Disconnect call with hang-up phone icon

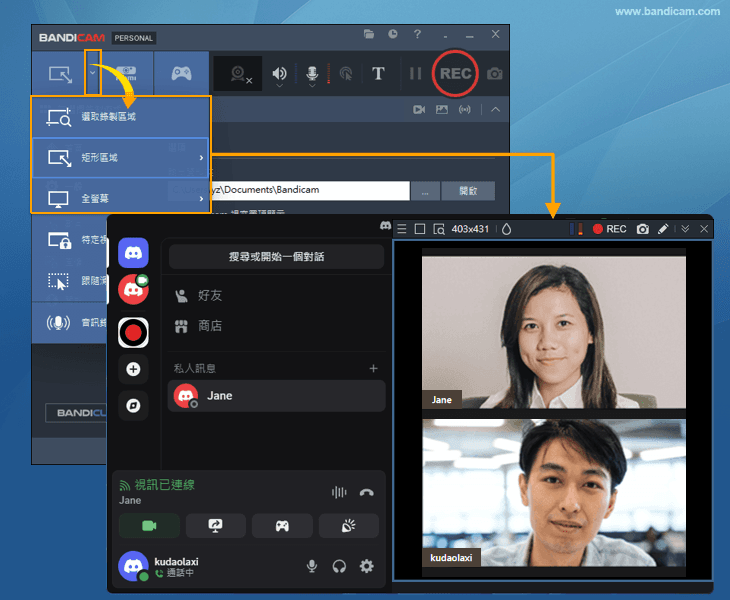pyautogui.click(x=366, y=492)
